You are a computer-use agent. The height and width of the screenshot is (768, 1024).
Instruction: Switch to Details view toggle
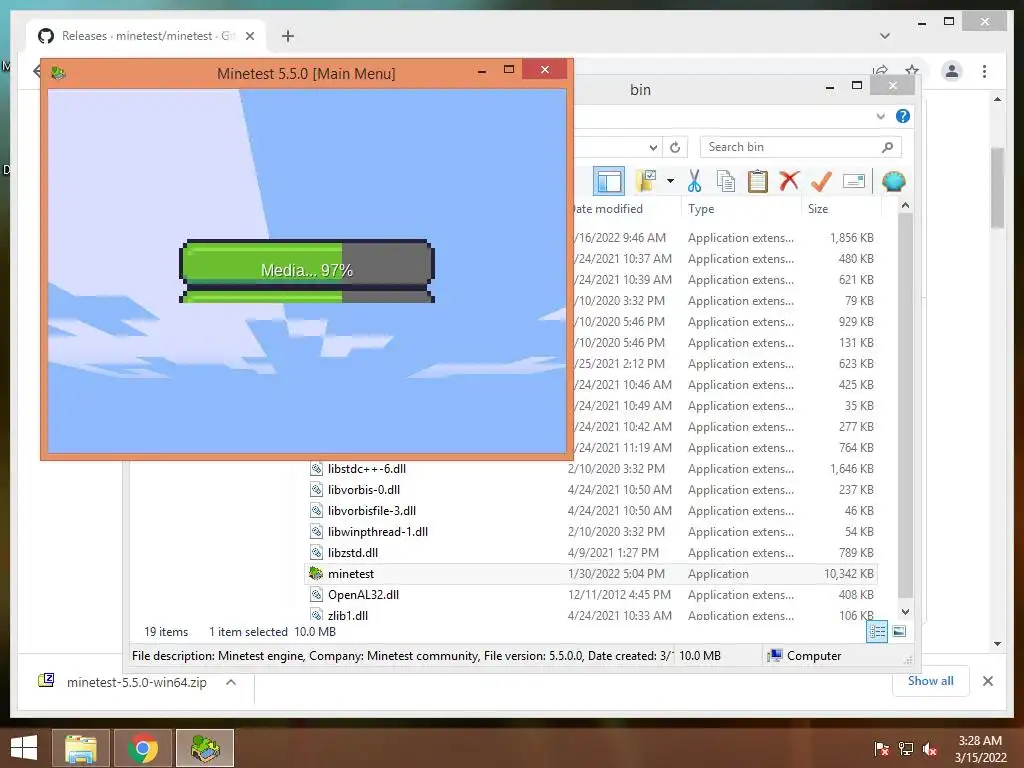pos(877,632)
